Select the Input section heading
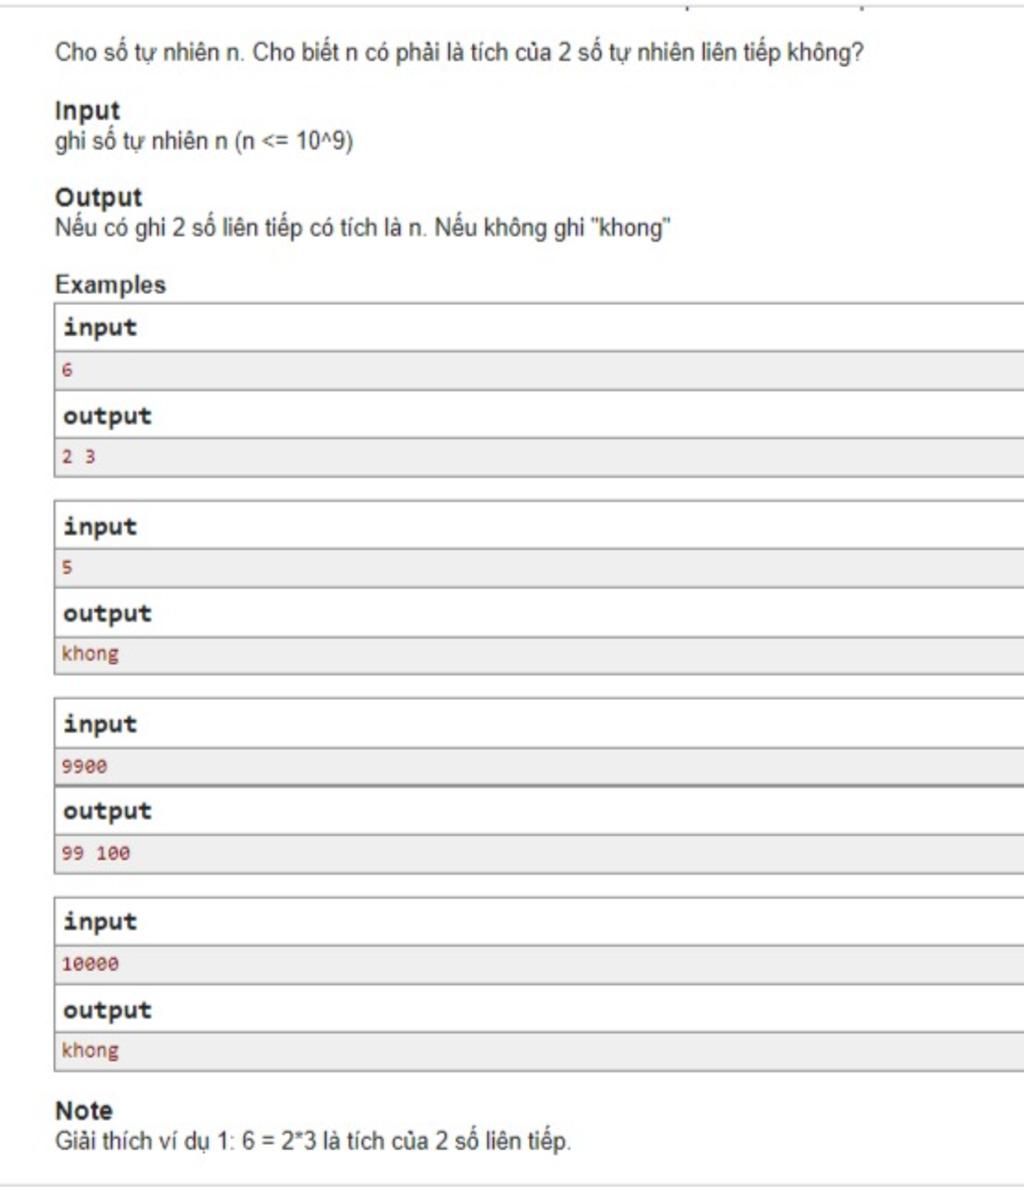This screenshot has width=1024, height=1194. pyautogui.click(x=88, y=110)
